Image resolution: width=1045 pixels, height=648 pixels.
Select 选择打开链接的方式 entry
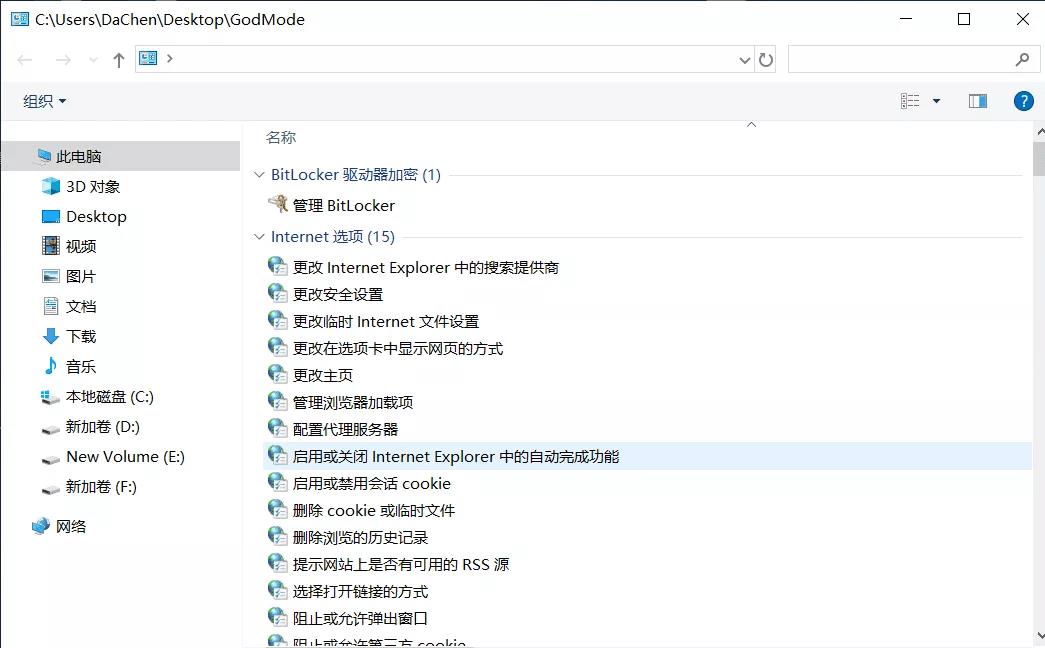pos(360,591)
